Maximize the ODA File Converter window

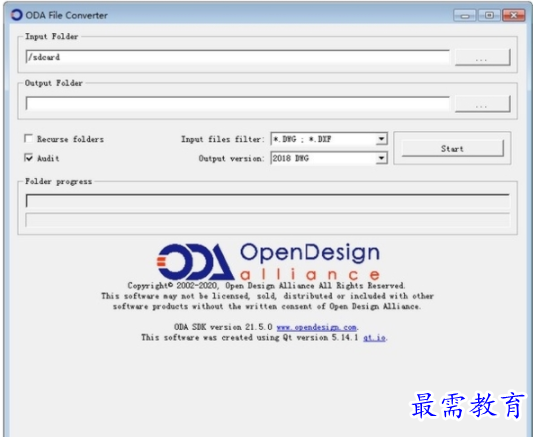pos(489,15)
